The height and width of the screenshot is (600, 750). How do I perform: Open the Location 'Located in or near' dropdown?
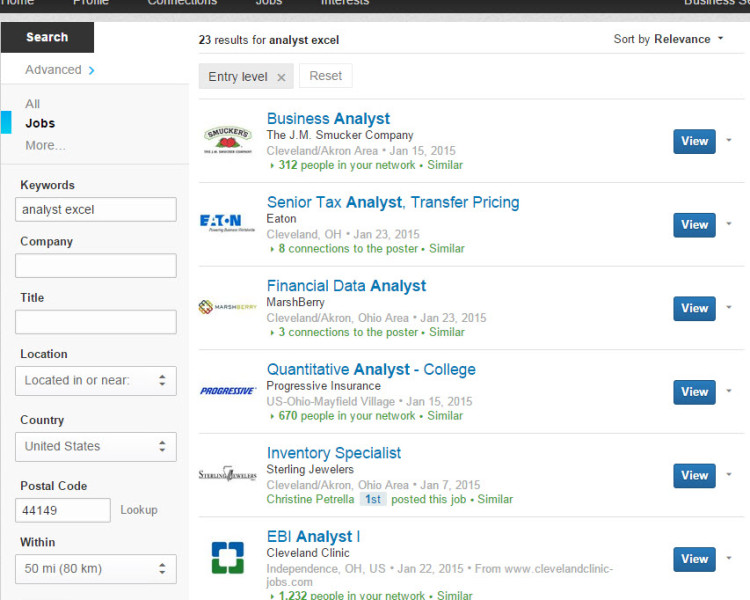(96, 381)
